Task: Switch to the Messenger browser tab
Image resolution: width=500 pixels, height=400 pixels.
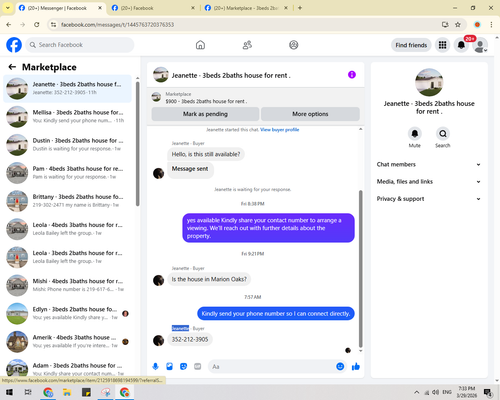Action: 61,8
